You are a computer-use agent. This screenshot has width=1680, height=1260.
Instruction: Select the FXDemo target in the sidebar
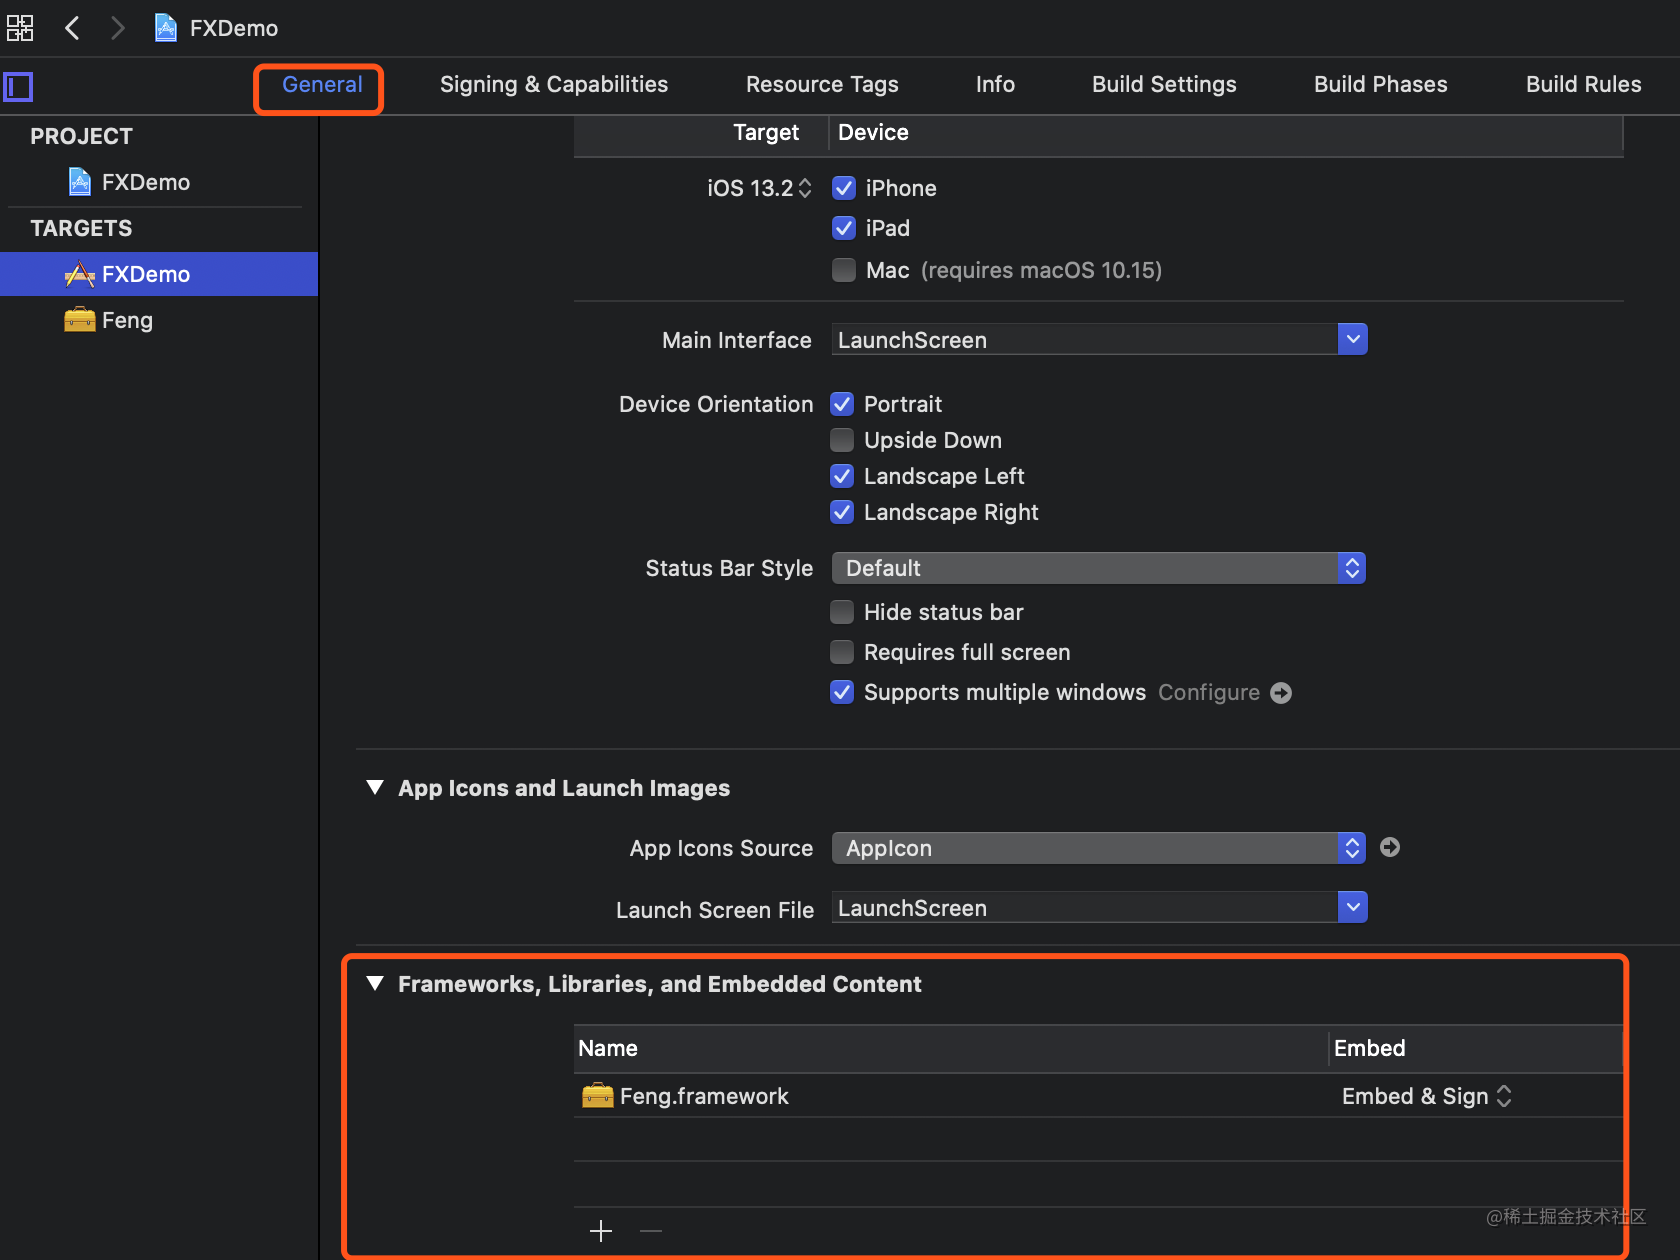(x=160, y=274)
